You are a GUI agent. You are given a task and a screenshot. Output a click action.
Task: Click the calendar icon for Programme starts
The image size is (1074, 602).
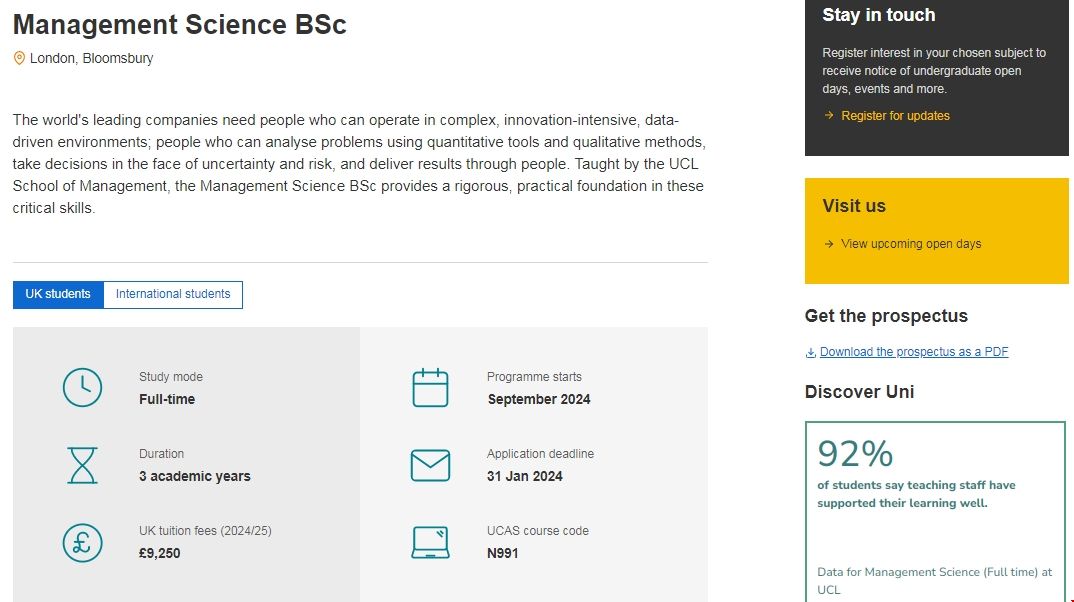coord(430,388)
